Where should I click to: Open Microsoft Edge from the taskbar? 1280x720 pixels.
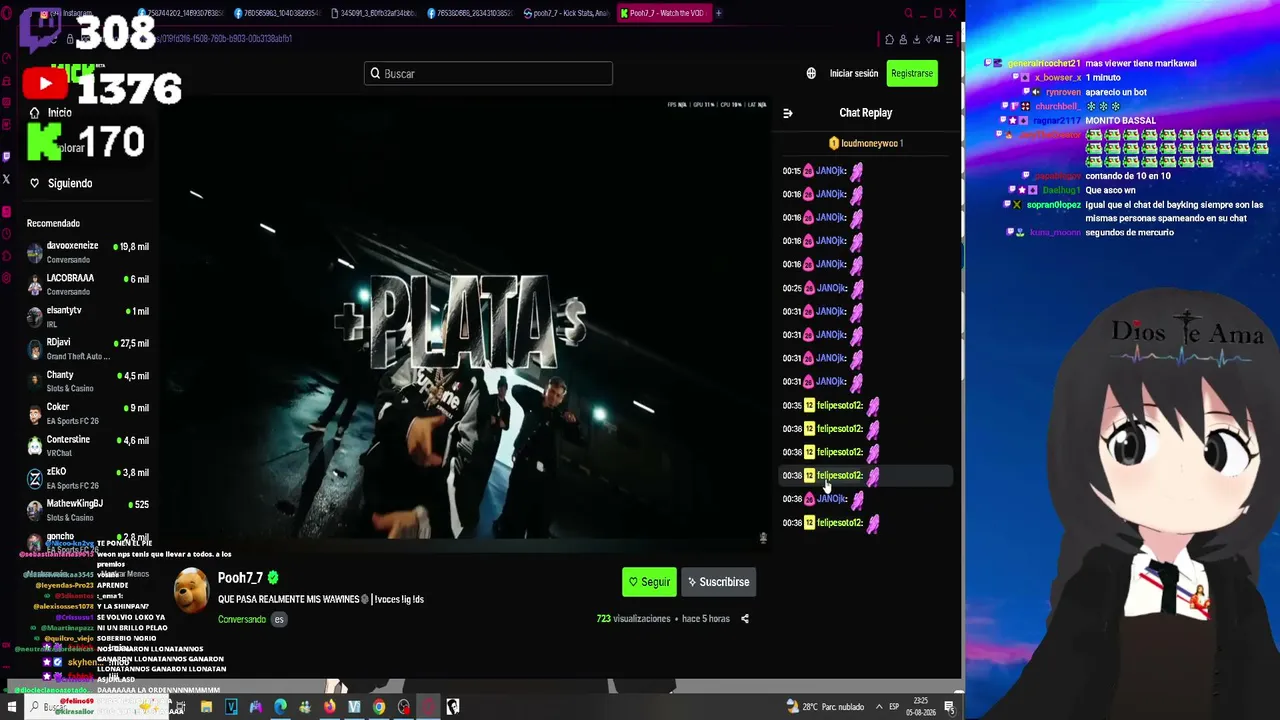pos(280,707)
